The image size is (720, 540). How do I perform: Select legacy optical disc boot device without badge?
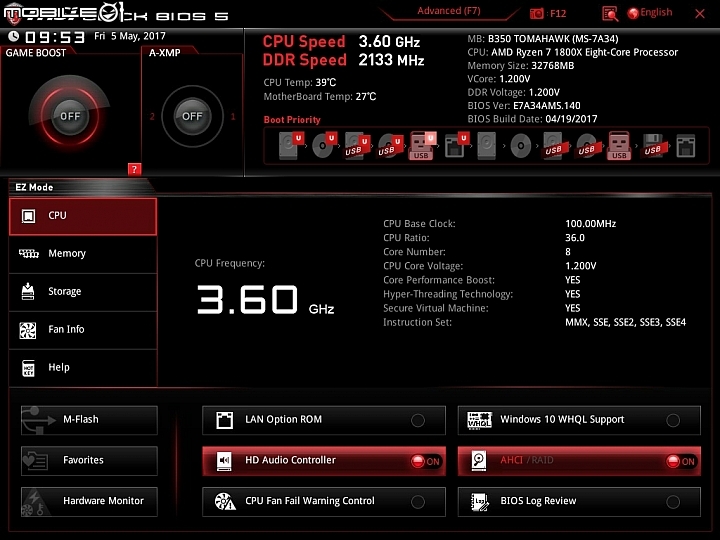click(x=520, y=146)
